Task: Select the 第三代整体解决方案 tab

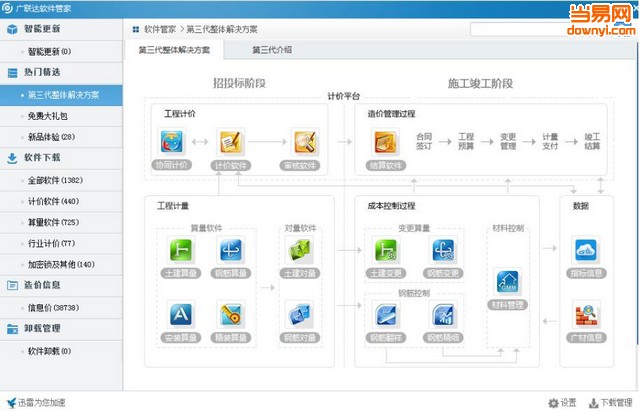Action: click(174, 50)
